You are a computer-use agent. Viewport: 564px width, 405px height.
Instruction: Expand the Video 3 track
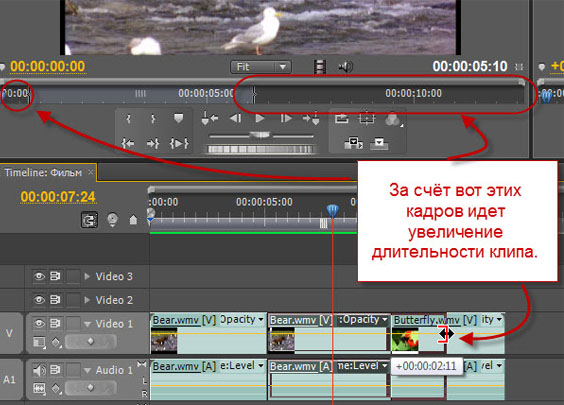click(x=87, y=276)
